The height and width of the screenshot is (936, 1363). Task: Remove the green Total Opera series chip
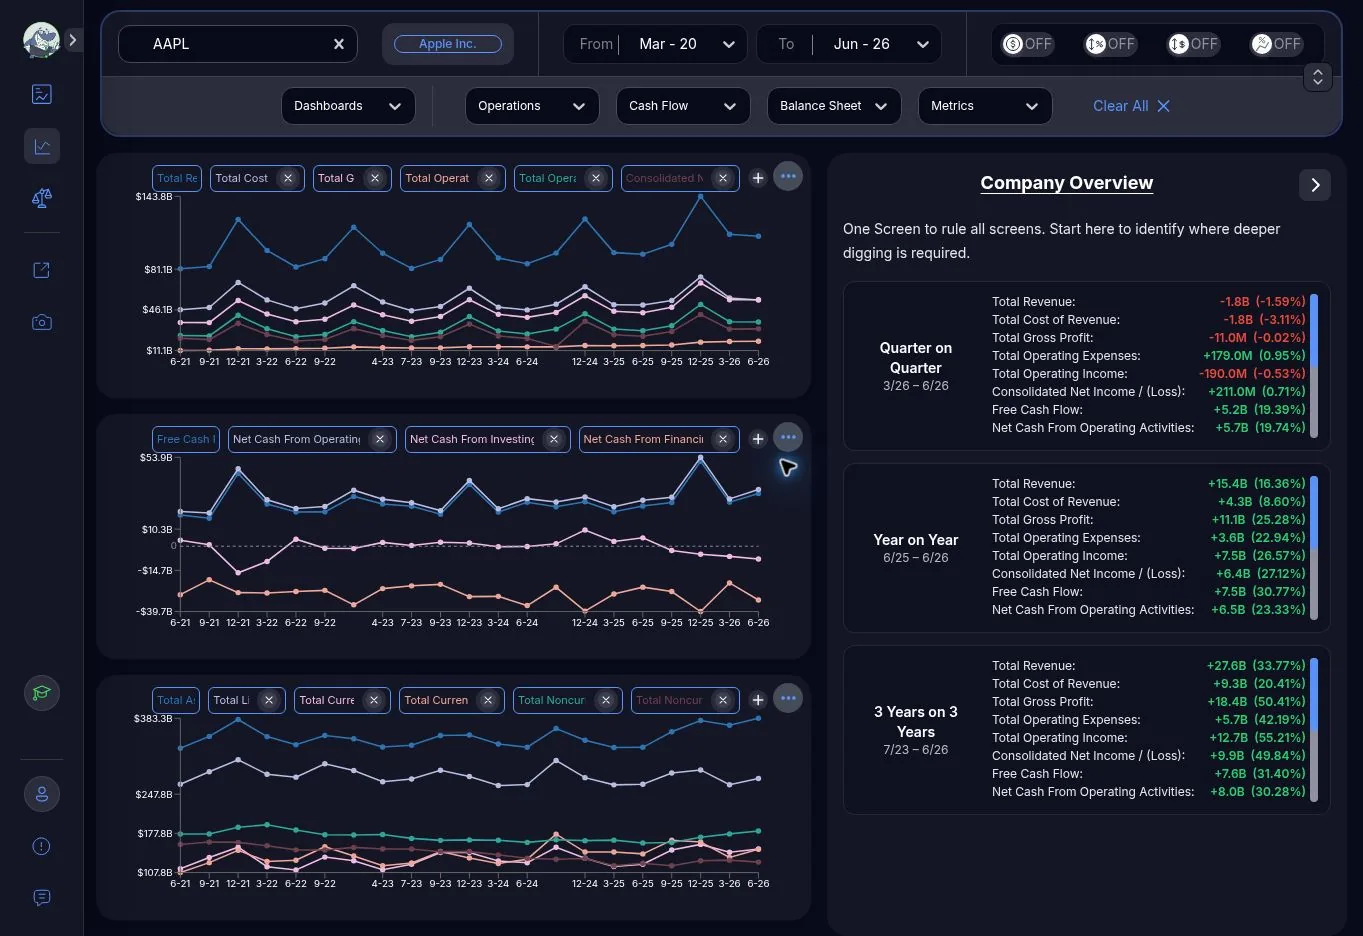point(596,178)
